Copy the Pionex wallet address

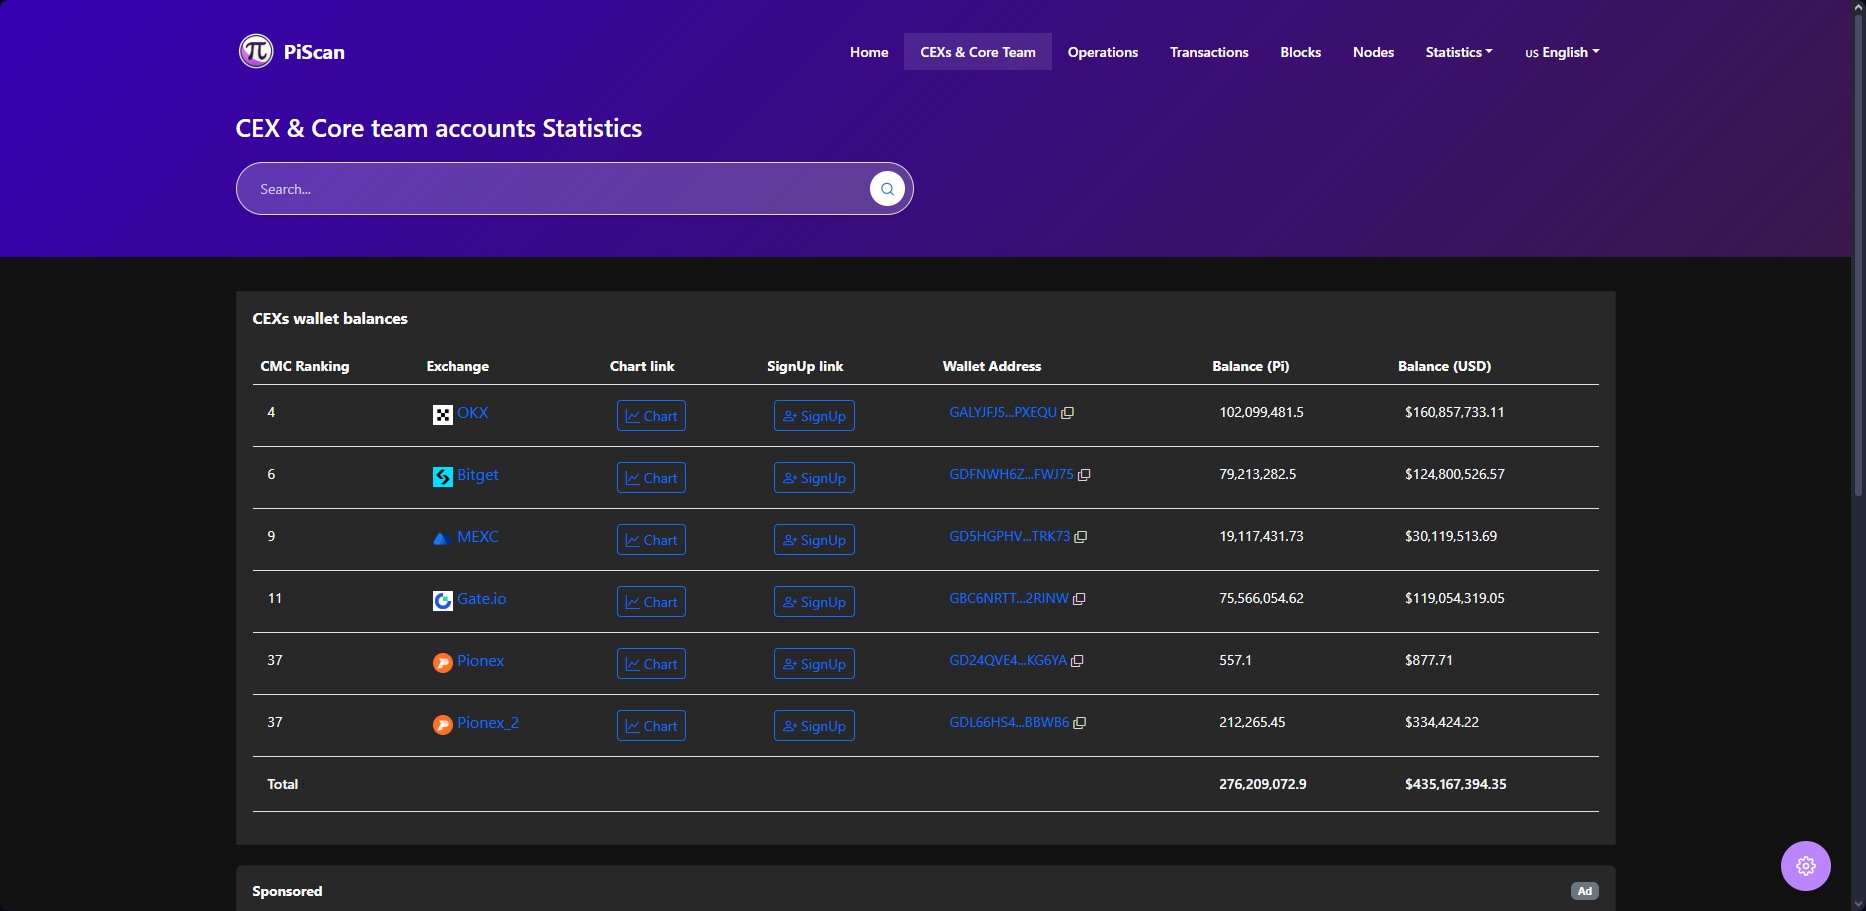1077,661
